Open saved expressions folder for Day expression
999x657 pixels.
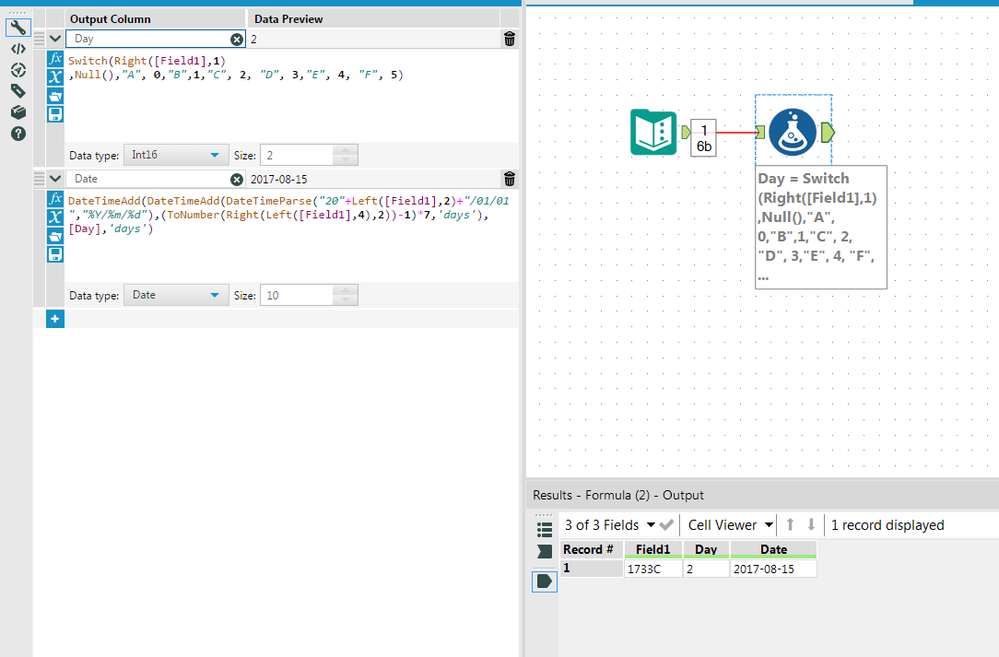[x=55, y=96]
